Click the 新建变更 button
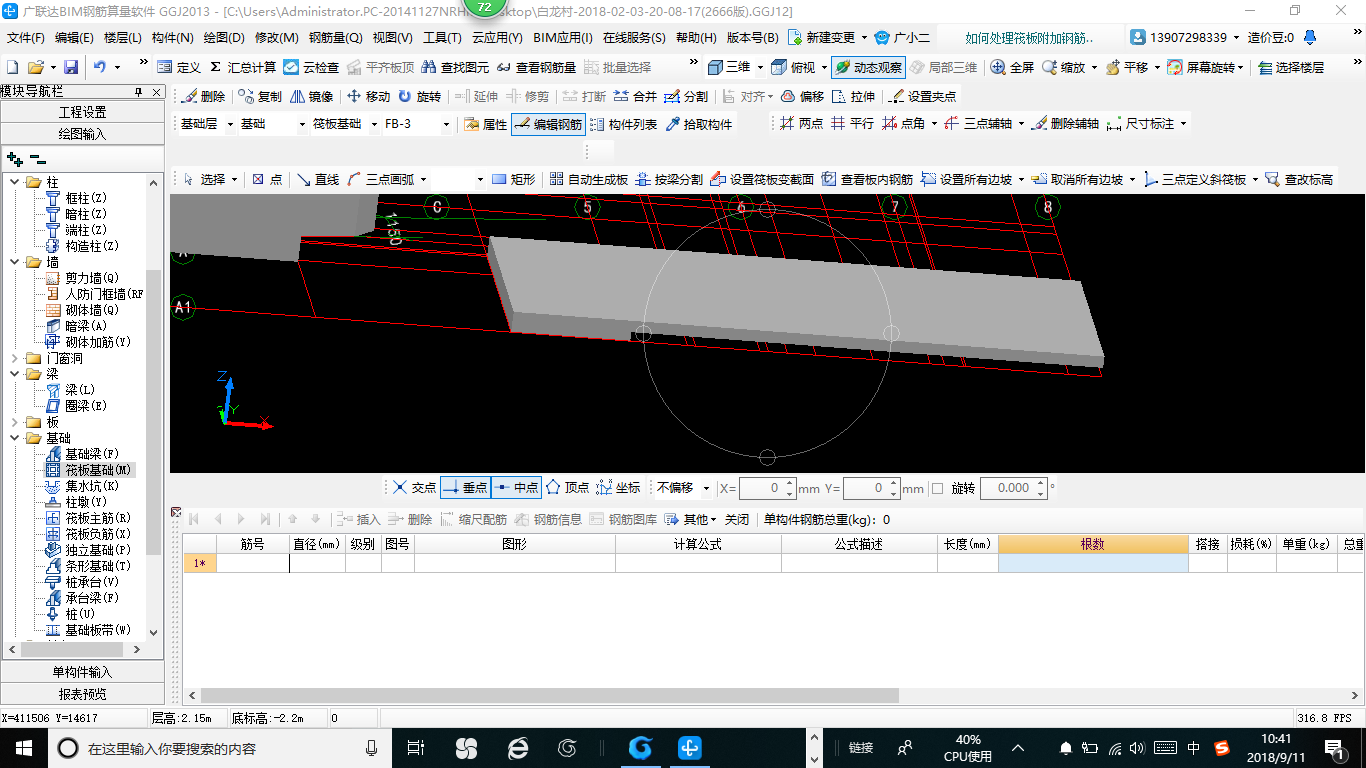This screenshot has width=1366, height=768. (x=823, y=38)
